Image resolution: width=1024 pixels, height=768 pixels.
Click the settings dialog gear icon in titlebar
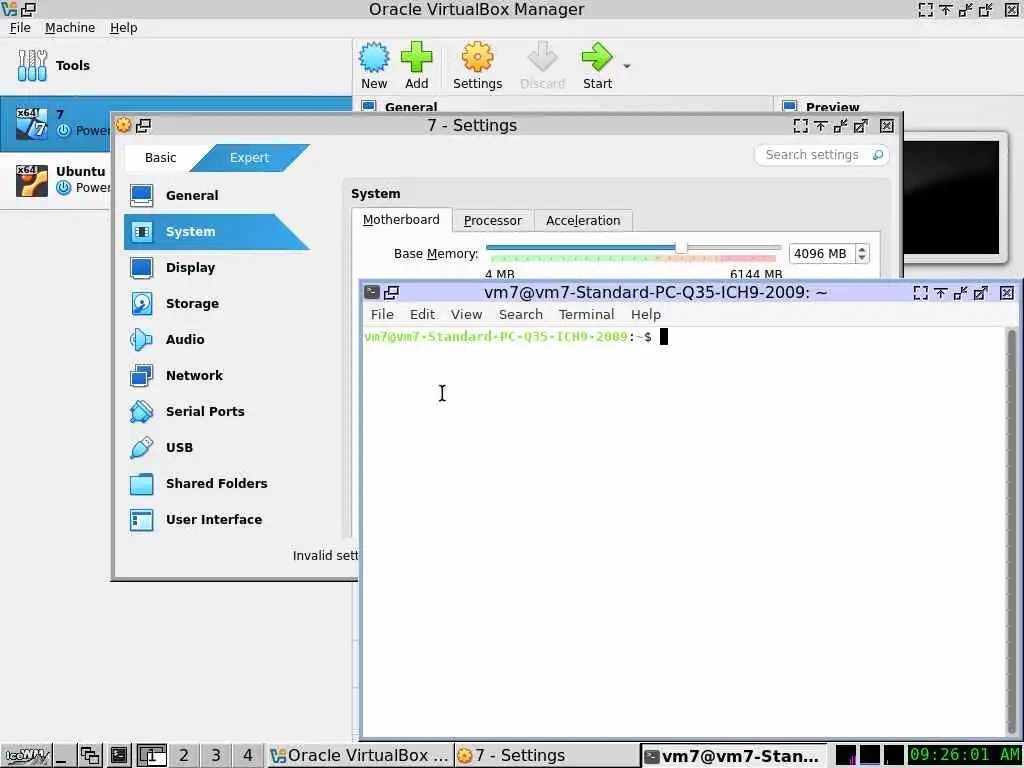[x=123, y=125]
